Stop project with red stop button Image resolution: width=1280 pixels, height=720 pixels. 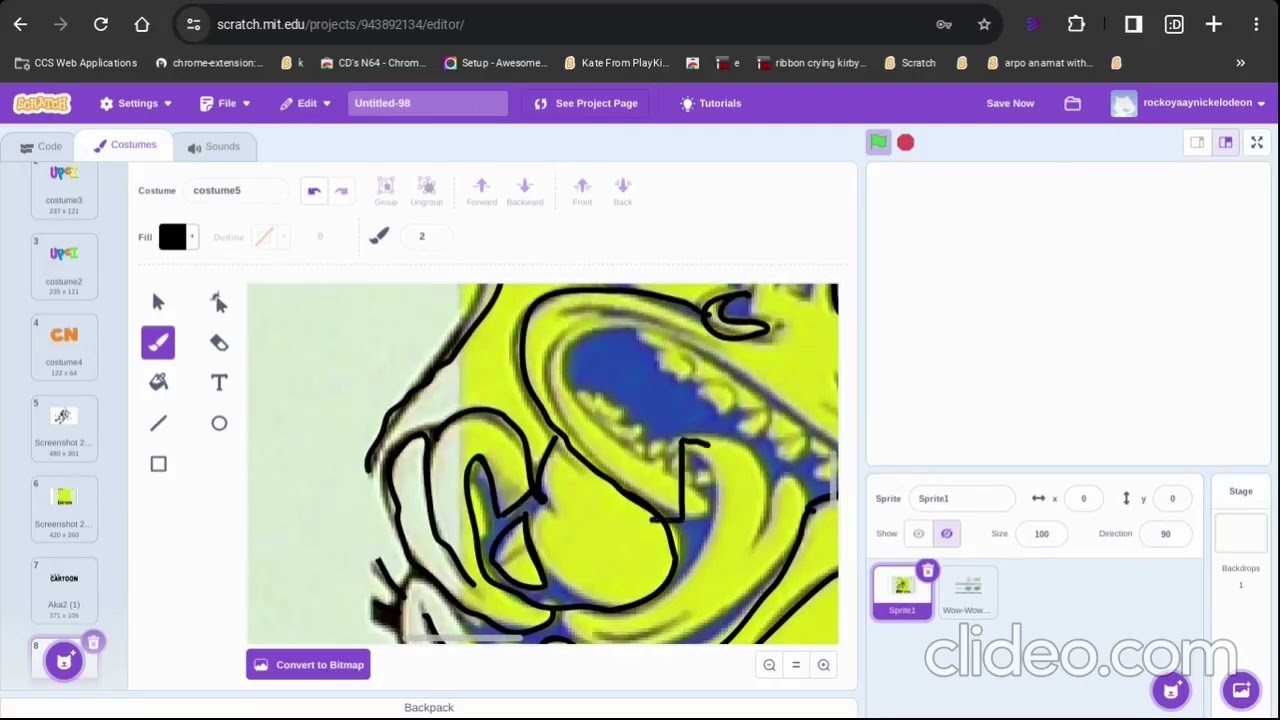click(x=905, y=142)
